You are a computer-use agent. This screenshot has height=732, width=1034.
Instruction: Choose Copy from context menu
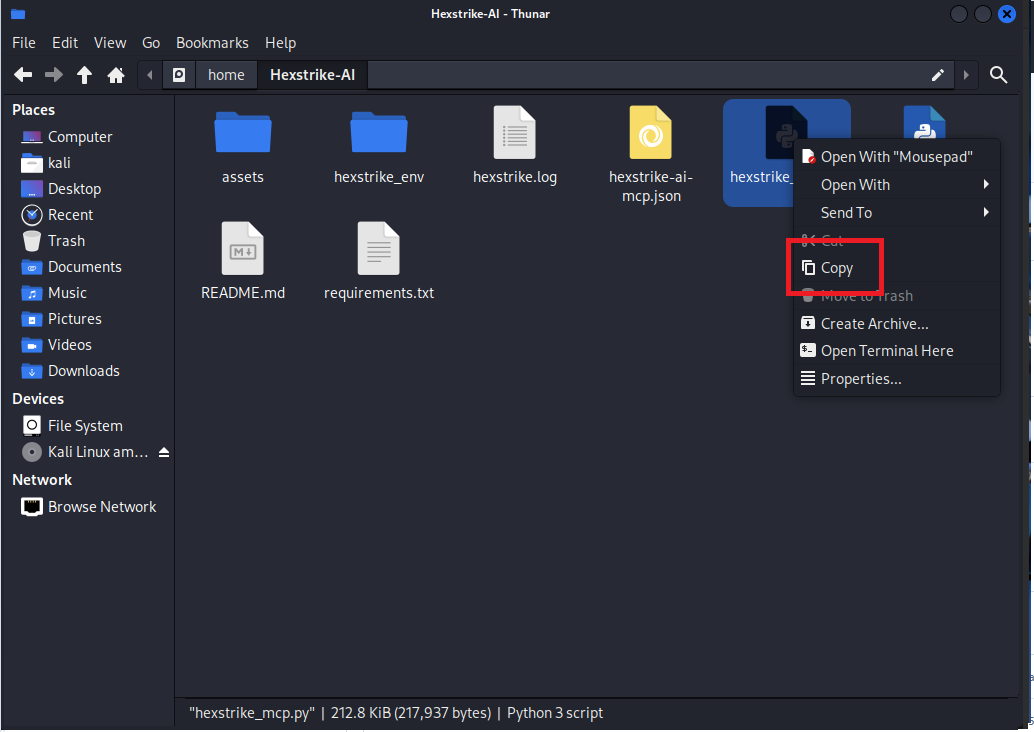click(836, 268)
